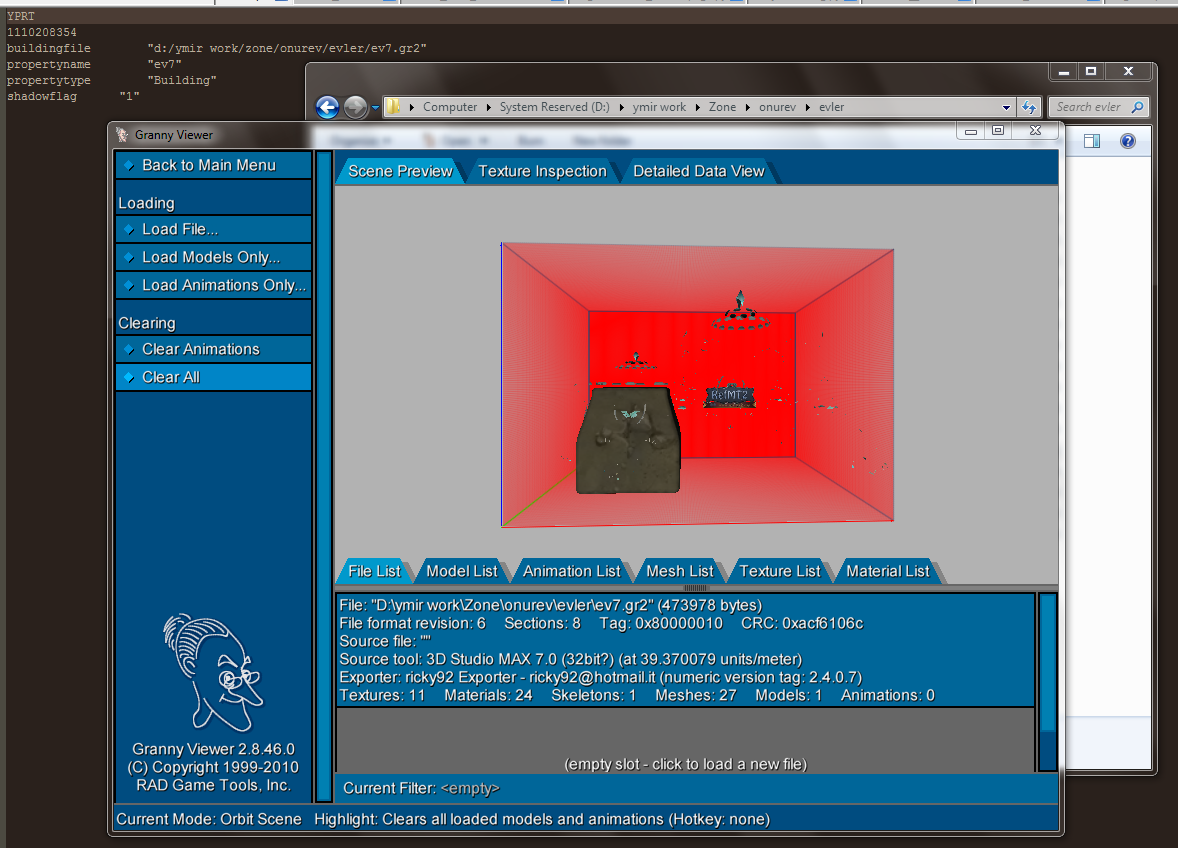Click the diamond icon beside Load Models Only
Screen dimensions: 1178x848
(x=129, y=257)
